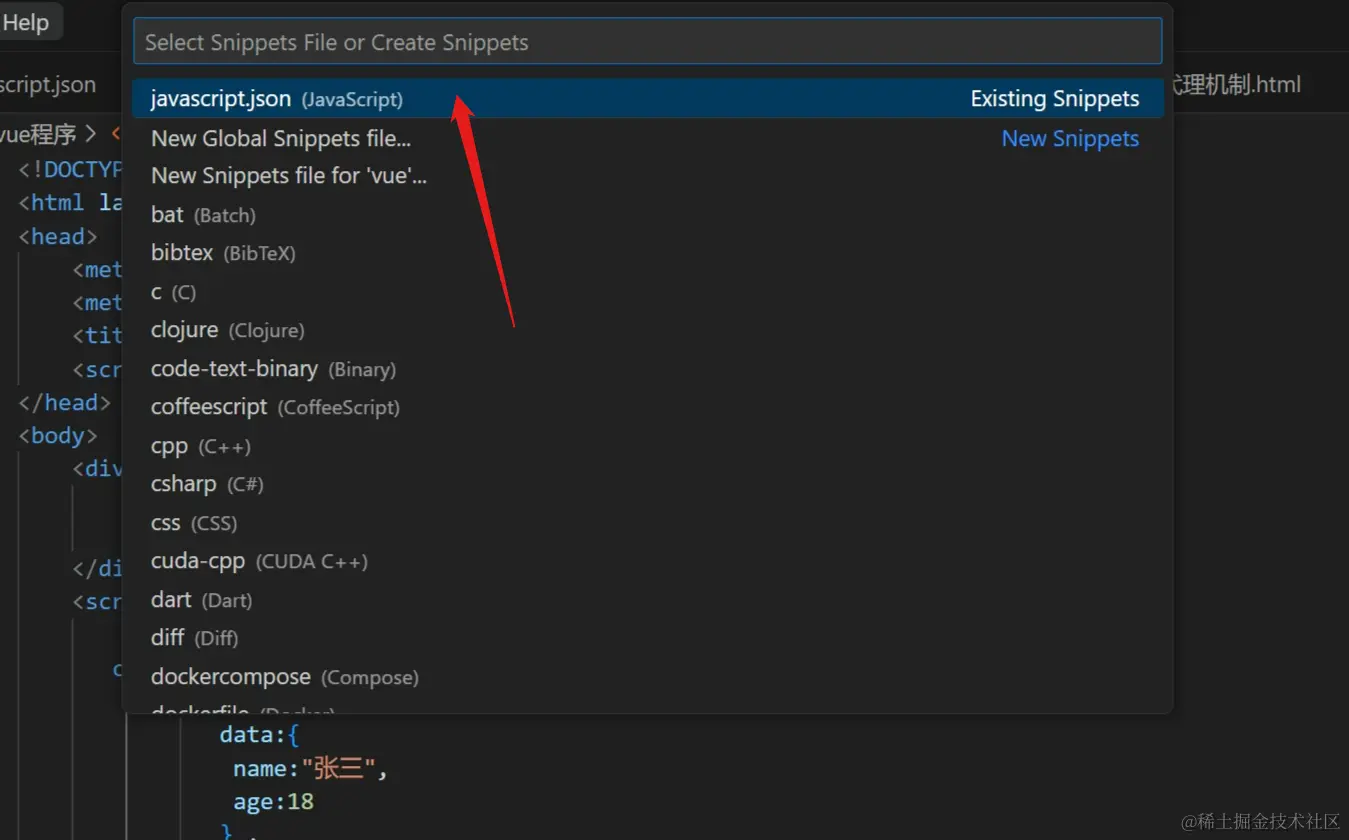The height and width of the screenshot is (840, 1349).
Task: Click the data:{ line in the editor
Action: [x=260, y=735]
